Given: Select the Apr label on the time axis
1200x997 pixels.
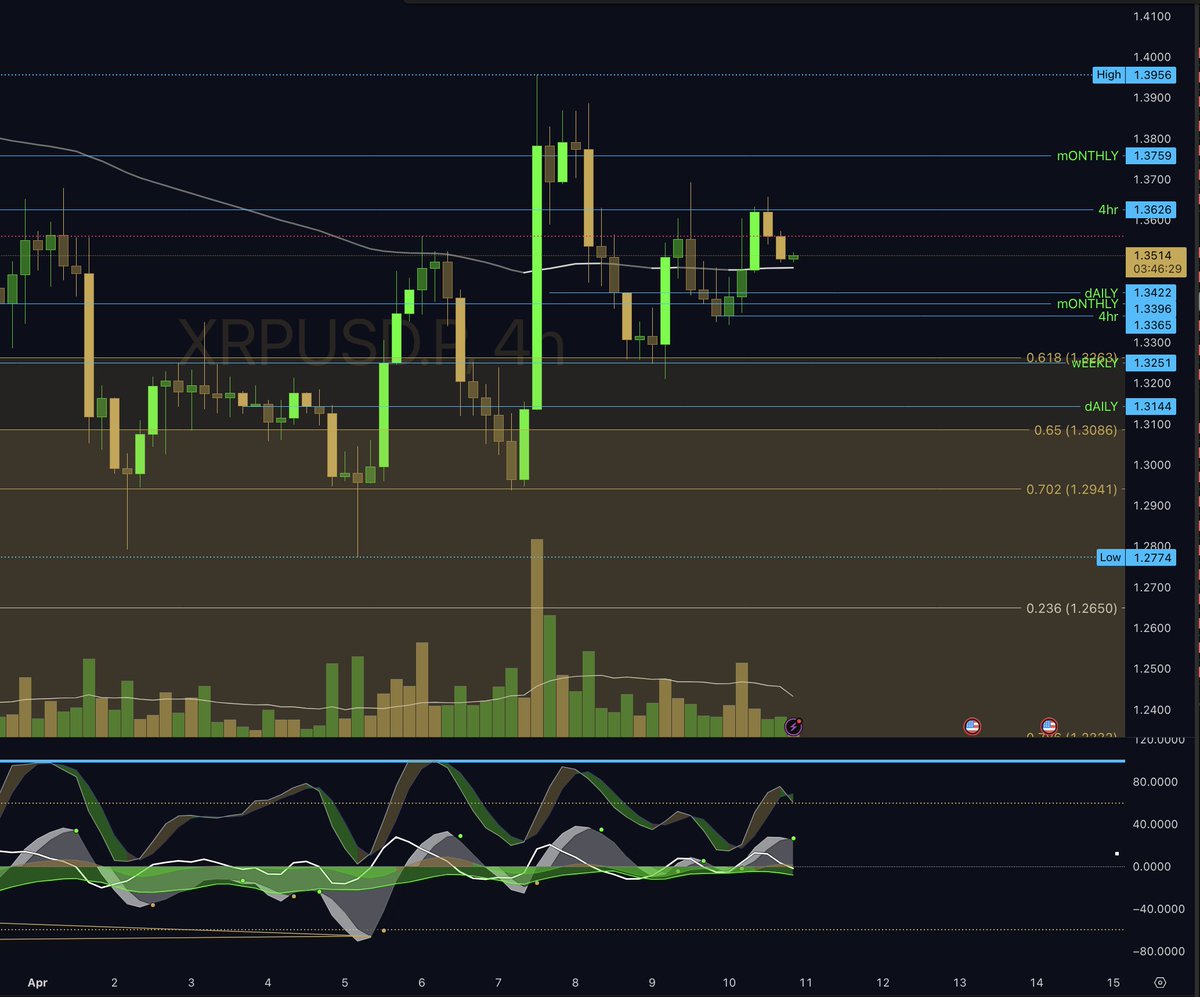Looking at the screenshot, I should (x=40, y=984).
